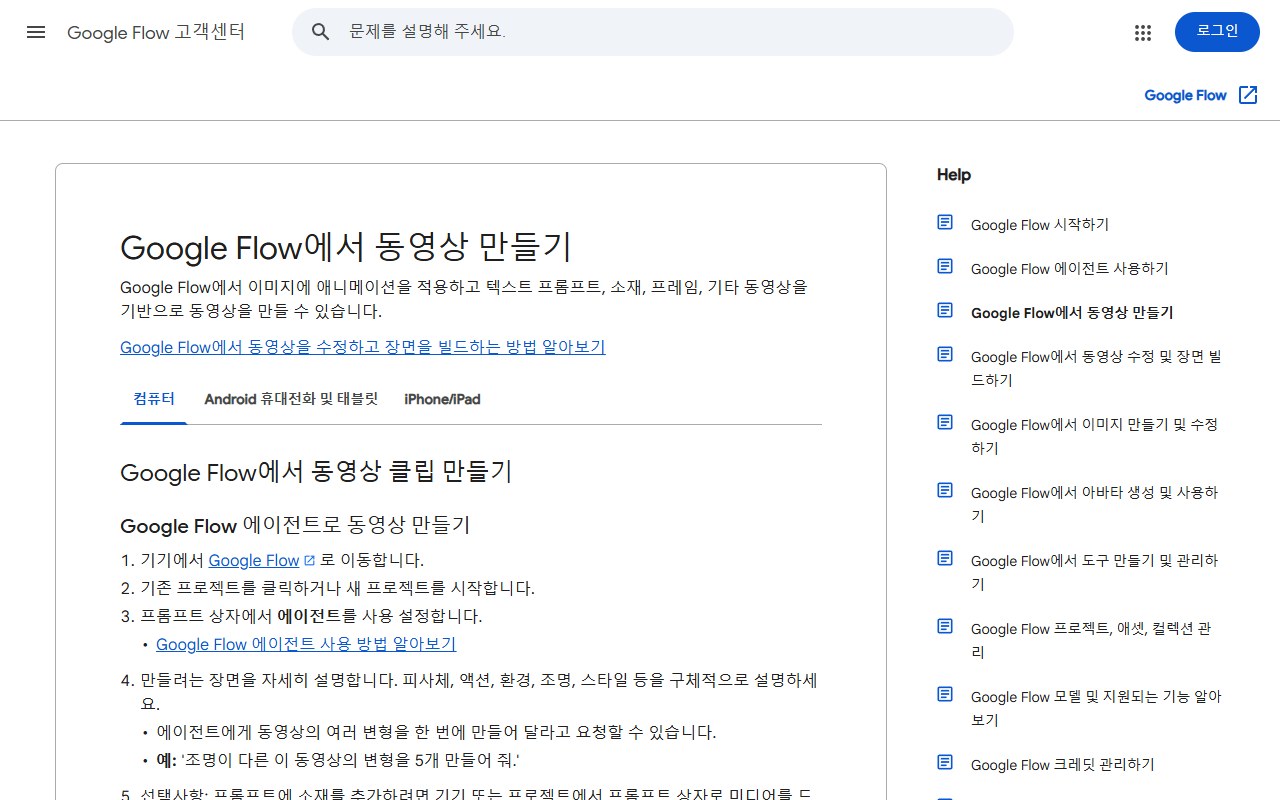Click the 로그인 button
1280x800 pixels.
click(x=1217, y=32)
